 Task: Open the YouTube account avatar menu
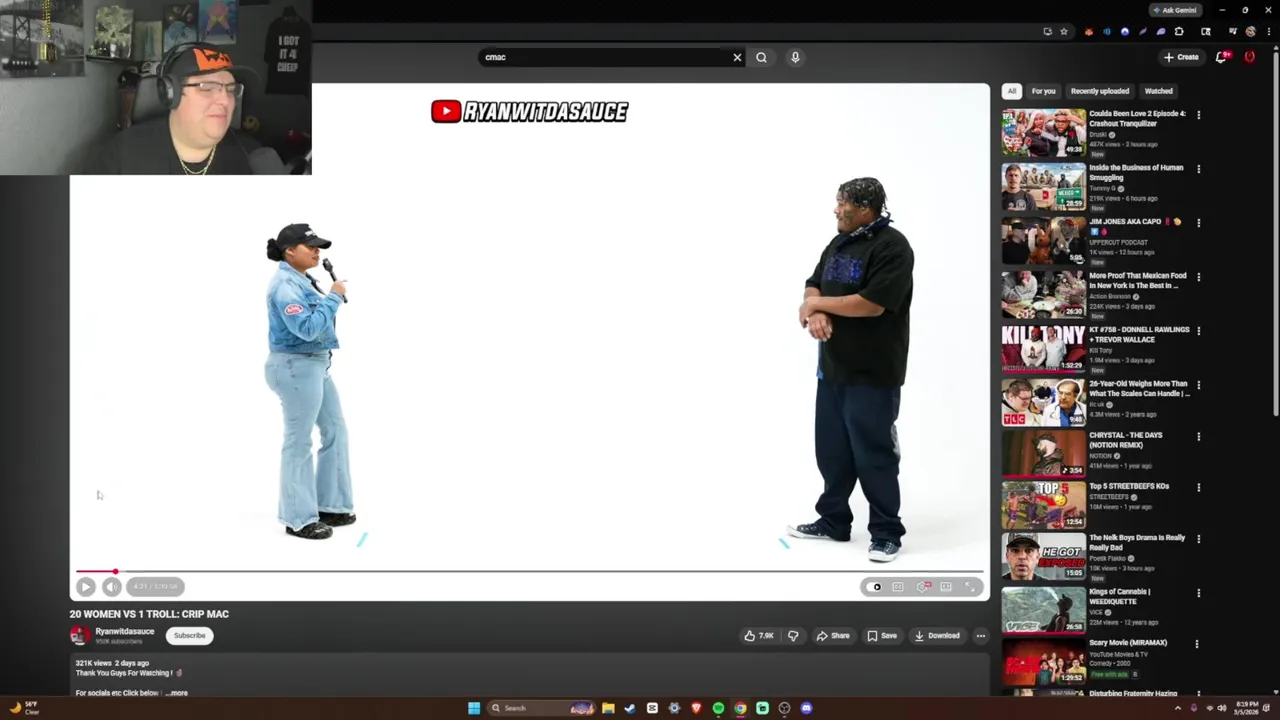pos(1249,57)
